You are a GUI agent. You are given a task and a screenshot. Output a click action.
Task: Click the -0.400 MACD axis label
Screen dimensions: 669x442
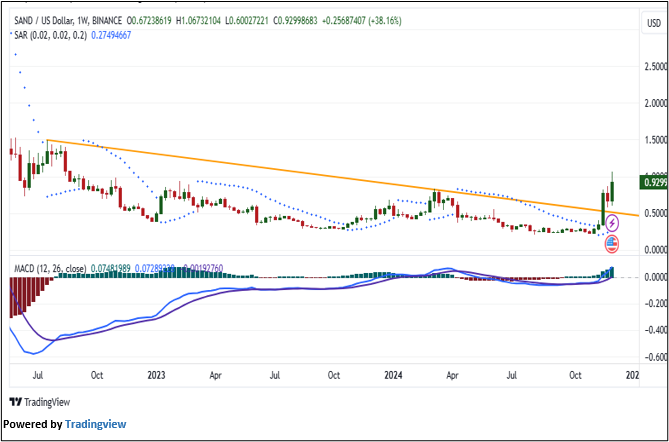coord(656,331)
